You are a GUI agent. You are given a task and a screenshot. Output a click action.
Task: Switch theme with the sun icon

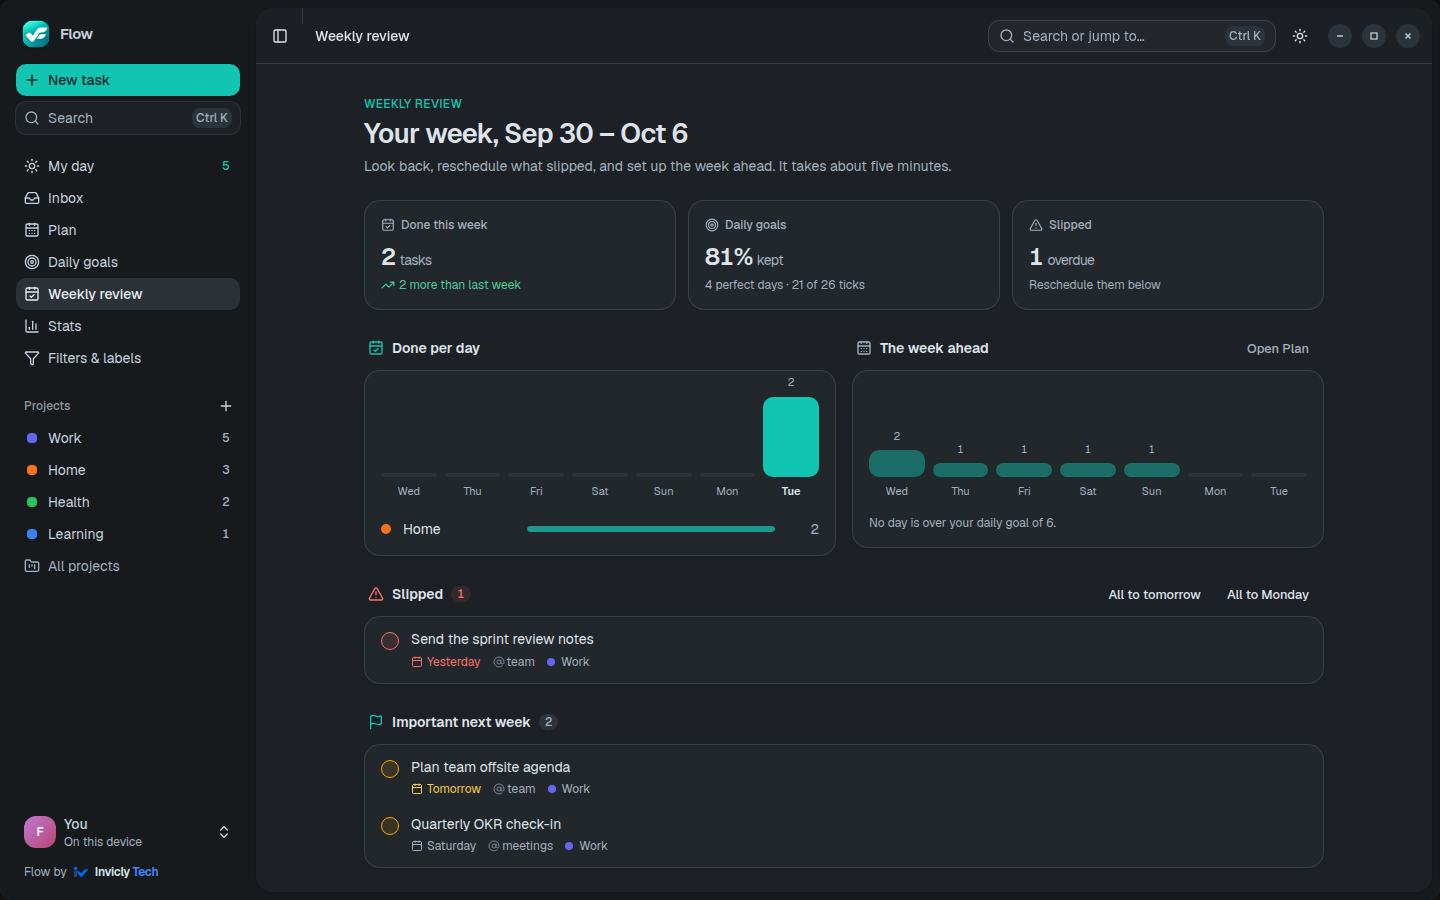[x=1300, y=36]
